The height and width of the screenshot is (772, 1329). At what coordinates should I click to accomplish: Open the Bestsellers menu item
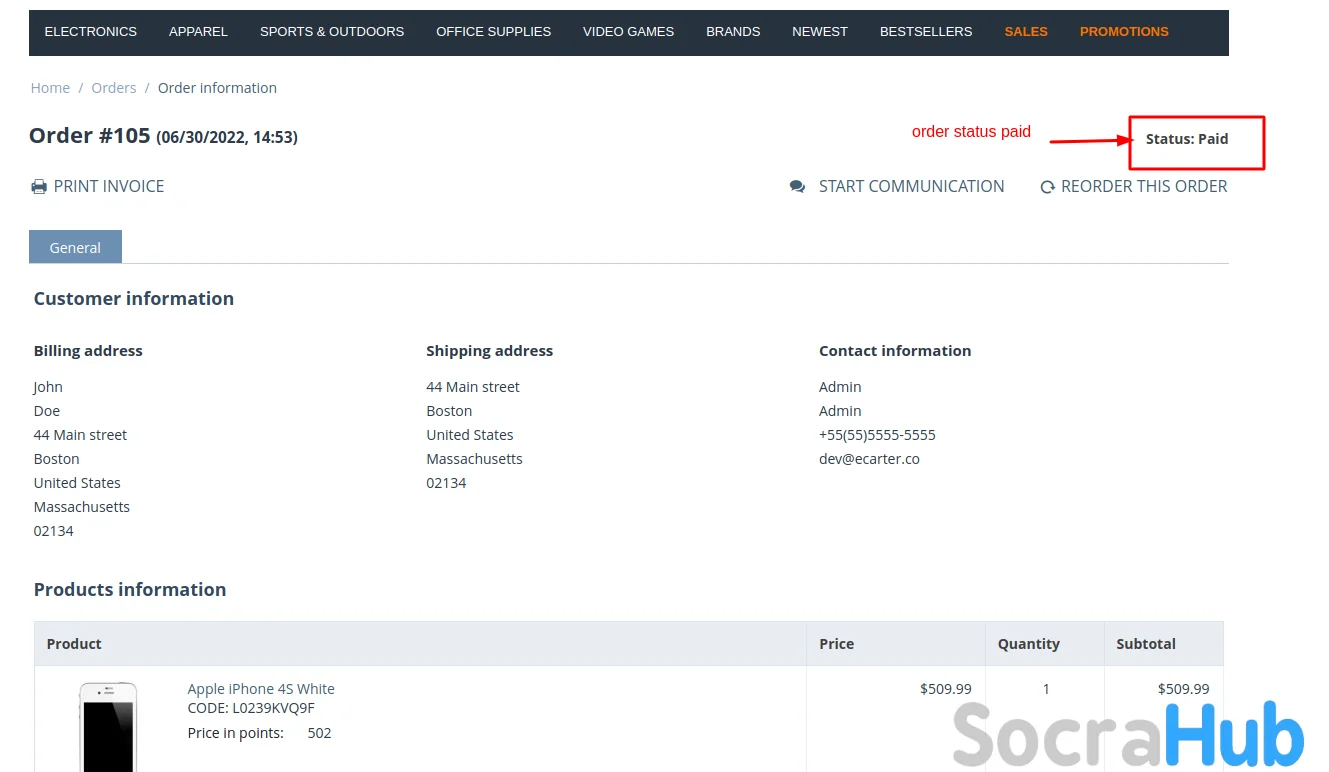click(925, 32)
